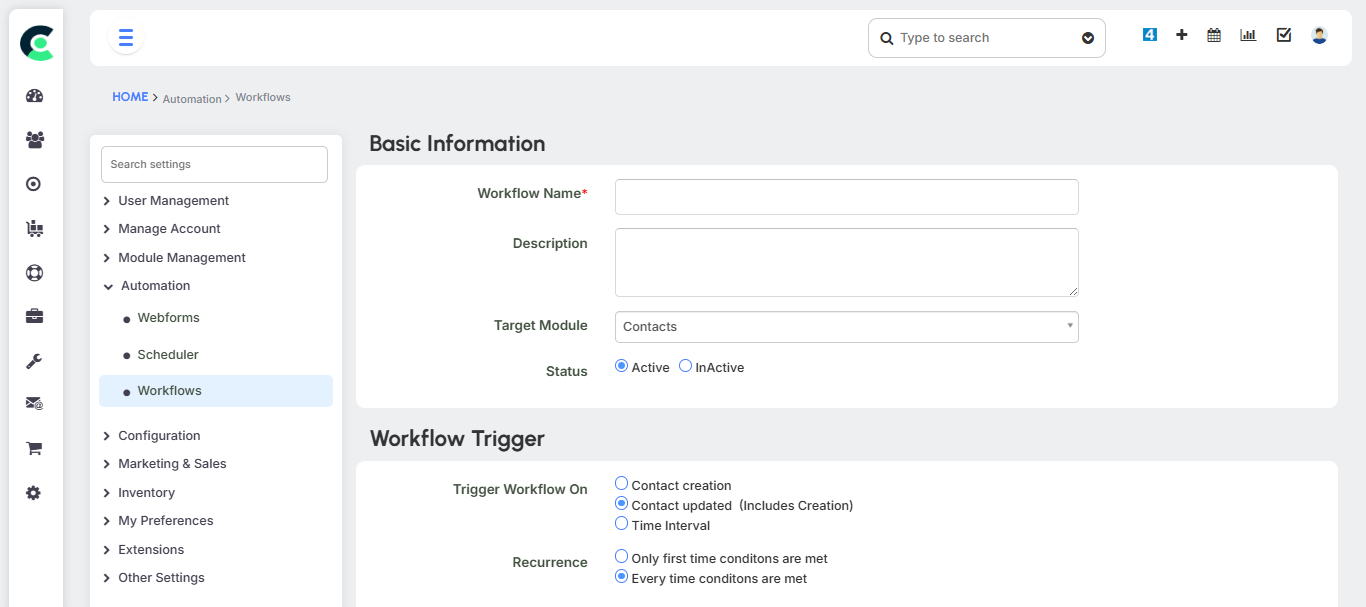Open the reports bar chart icon

(1248, 35)
